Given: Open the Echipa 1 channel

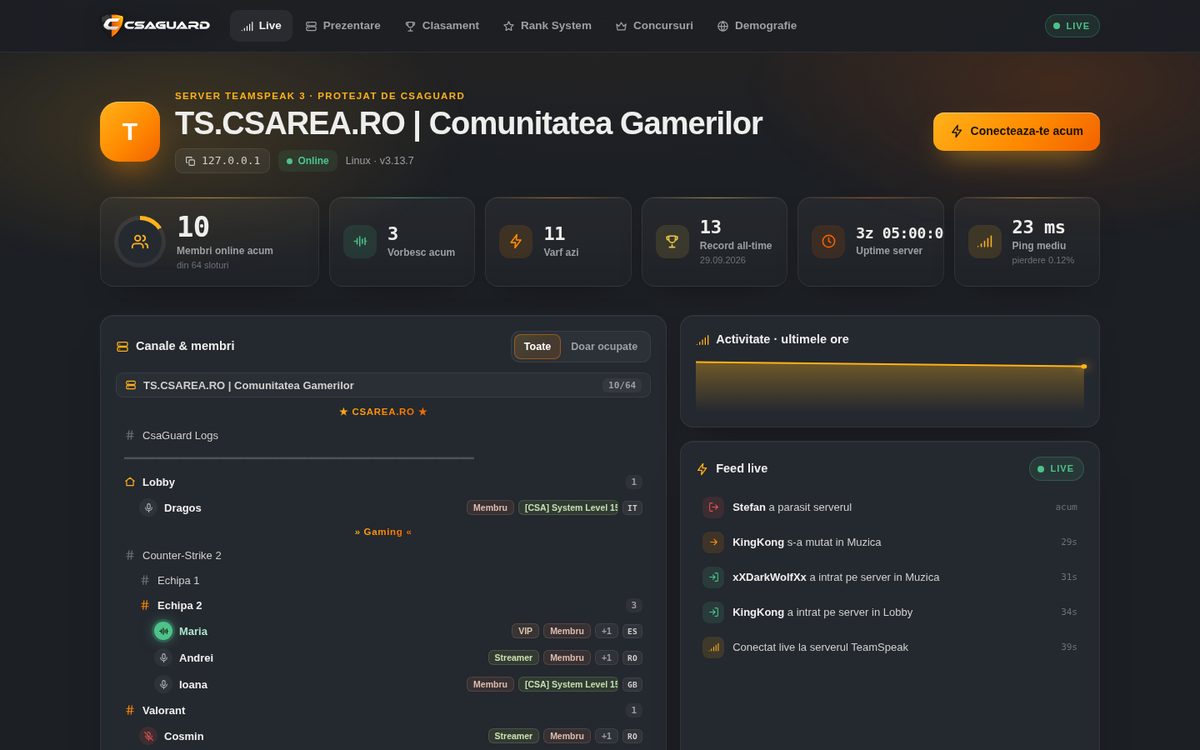Looking at the screenshot, I should tap(390, 580).
